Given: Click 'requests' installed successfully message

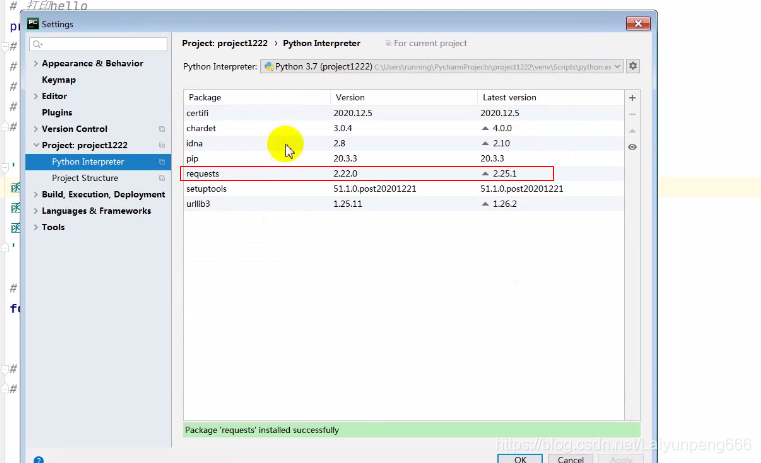Looking at the screenshot, I should (262, 430).
